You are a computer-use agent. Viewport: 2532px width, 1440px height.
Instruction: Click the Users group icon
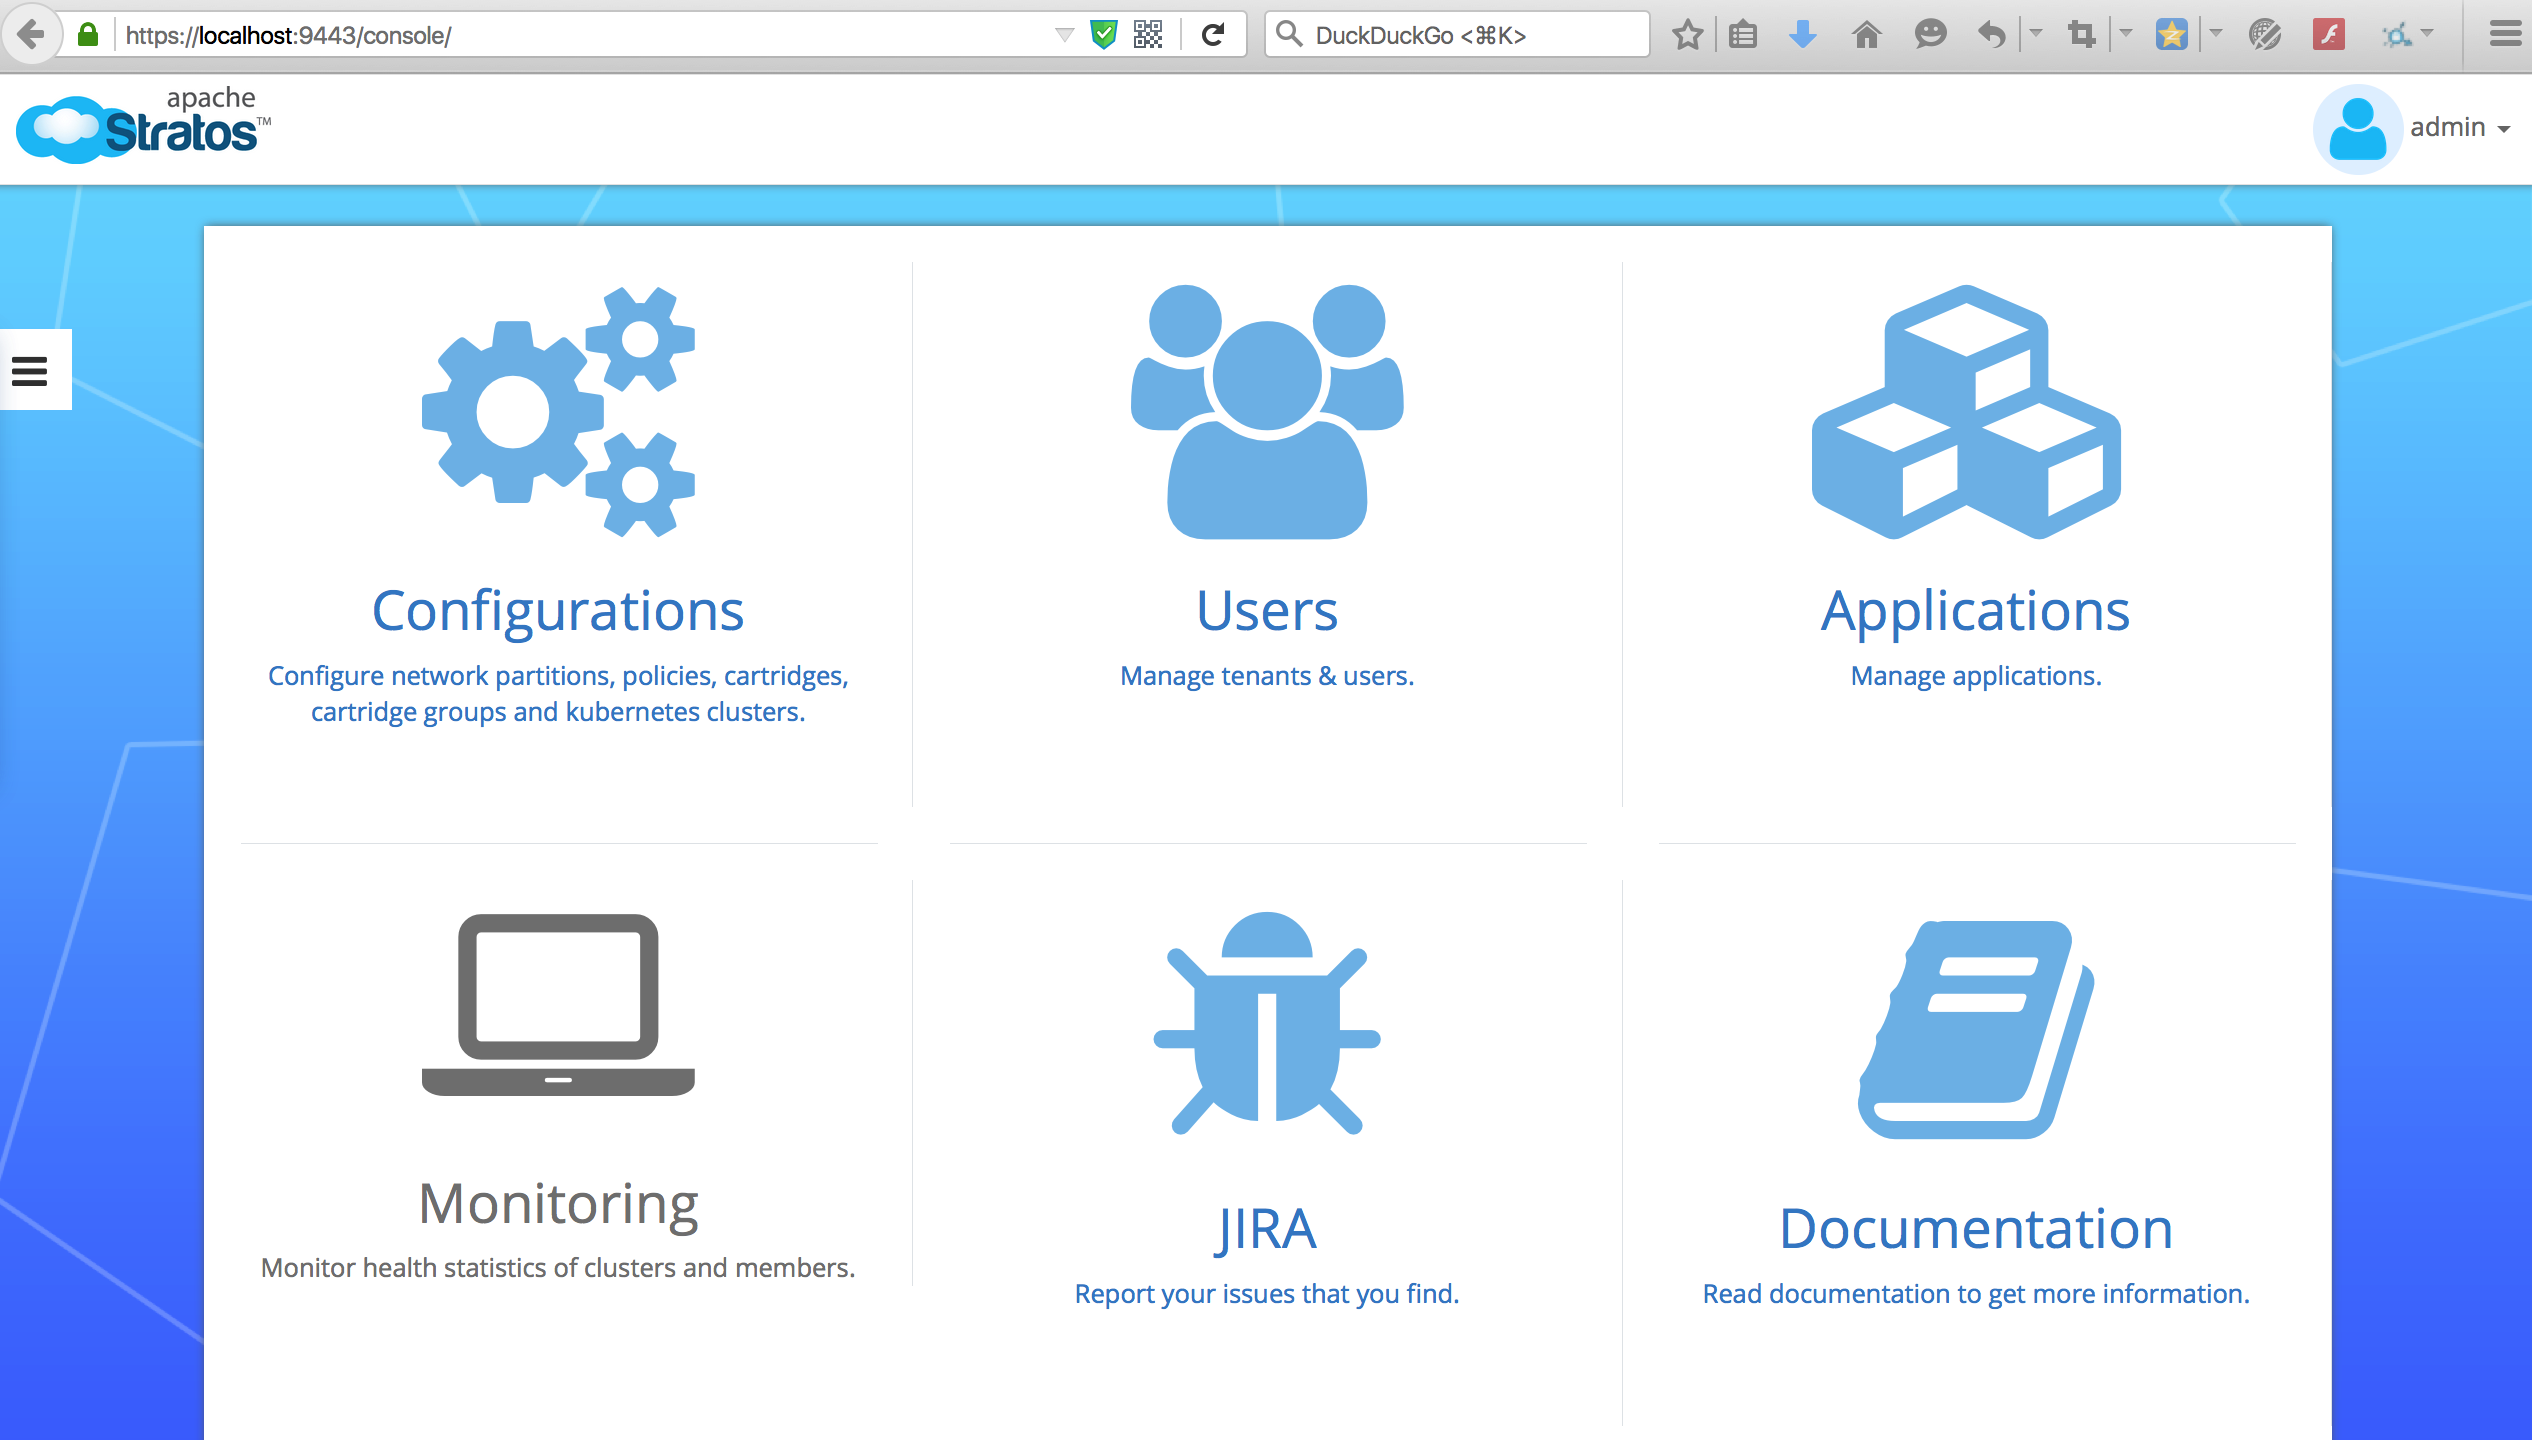[x=1266, y=411]
